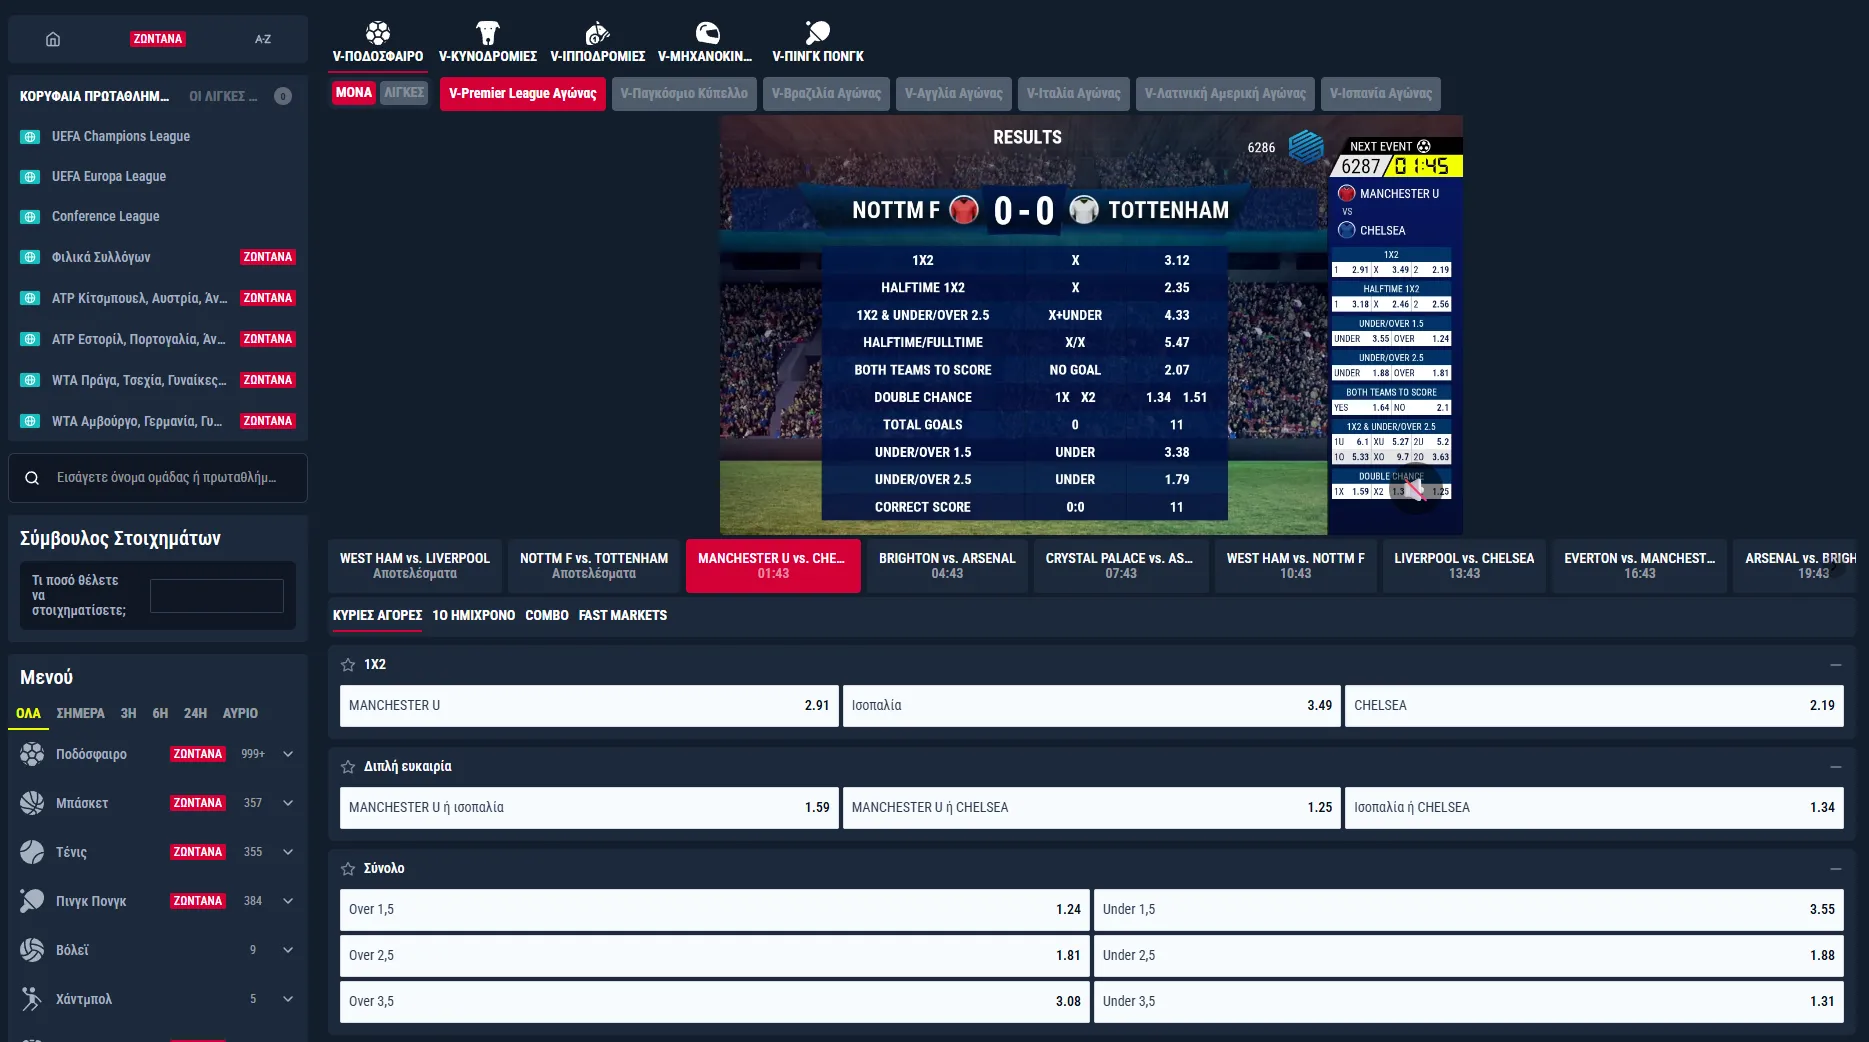The image size is (1869, 1042).
Task: Select ΚΟΡΥΦΑΙΑ ΠΡΩΤΑΘΛΗΜΑΤΑ tab
Action: 94,97
